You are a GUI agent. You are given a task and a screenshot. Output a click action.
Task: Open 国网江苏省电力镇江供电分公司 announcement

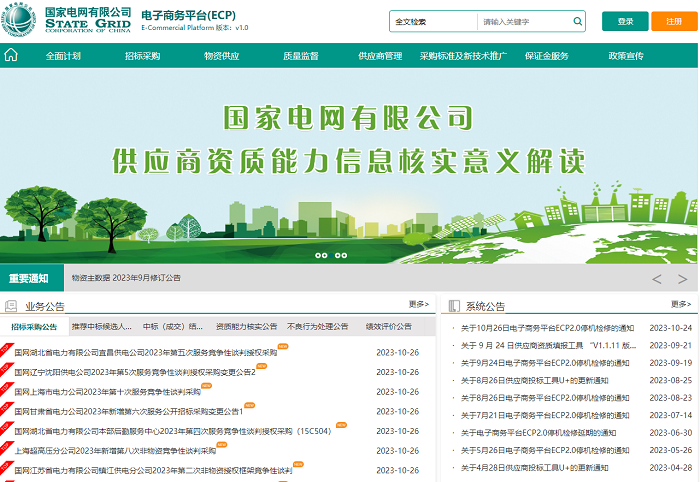(x=153, y=470)
